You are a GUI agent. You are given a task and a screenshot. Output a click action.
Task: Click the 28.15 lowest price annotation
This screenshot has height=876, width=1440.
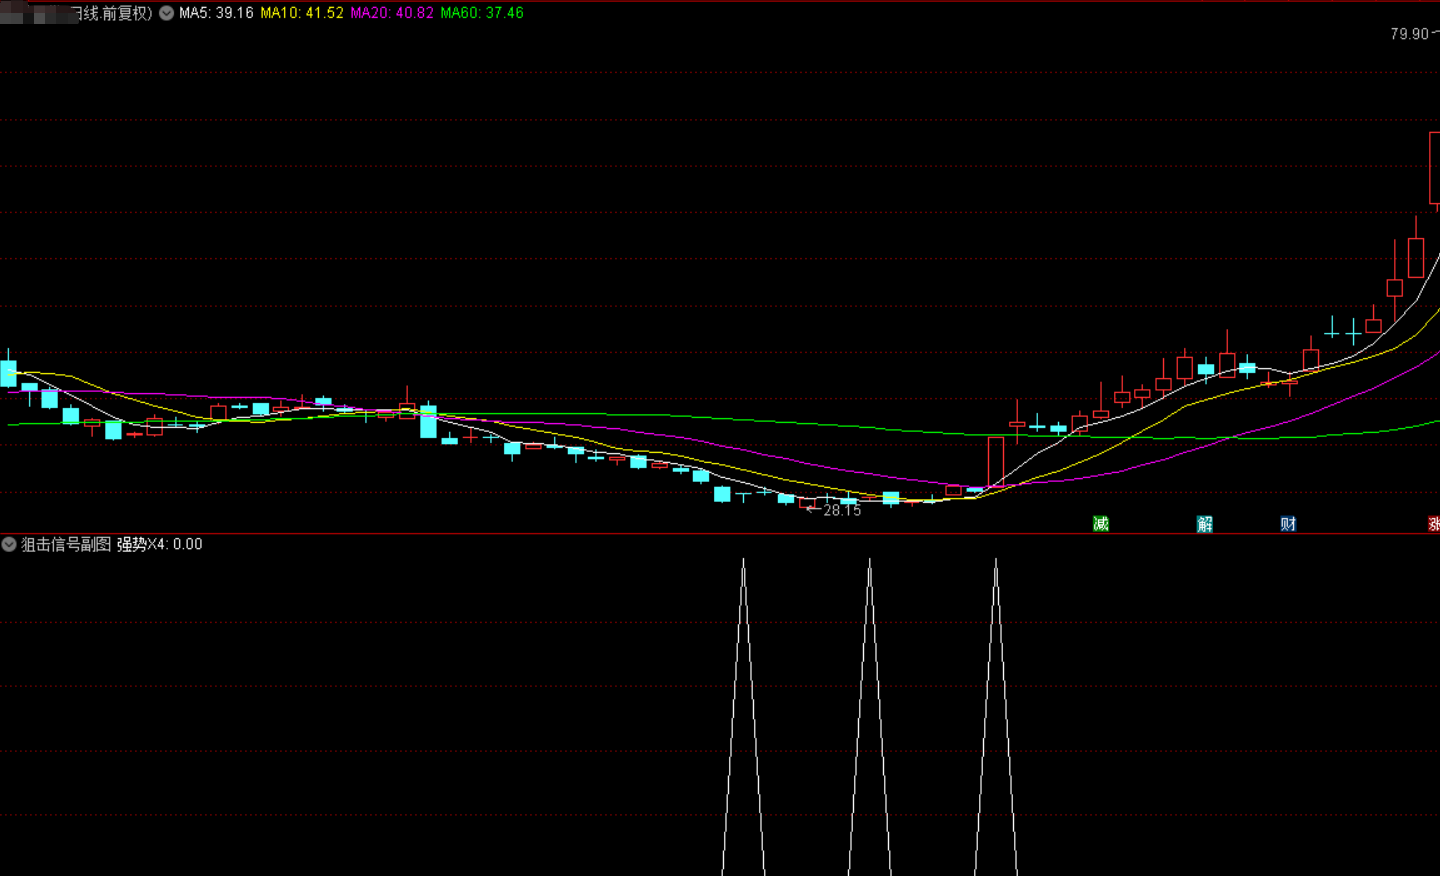tap(842, 510)
